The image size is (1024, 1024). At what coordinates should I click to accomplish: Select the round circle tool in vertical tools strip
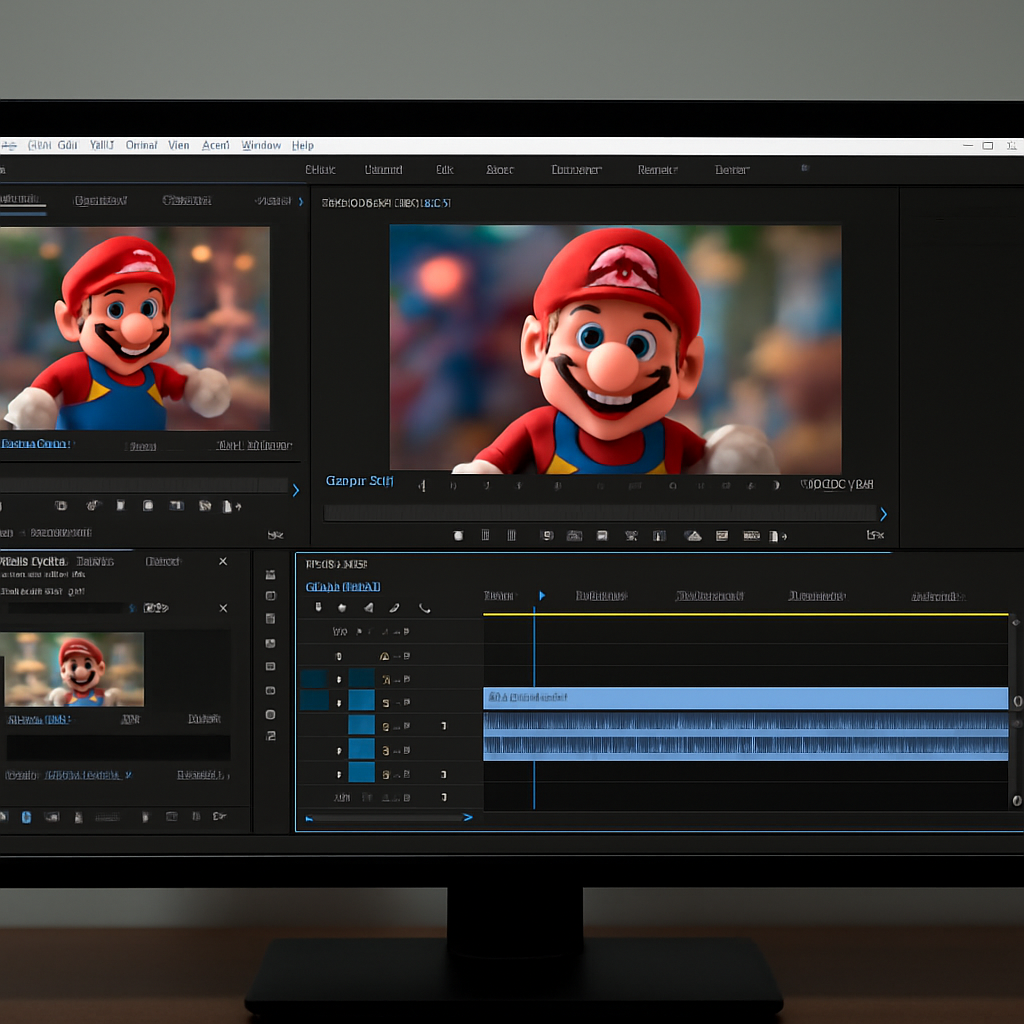pyautogui.click(x=270, y=714)
